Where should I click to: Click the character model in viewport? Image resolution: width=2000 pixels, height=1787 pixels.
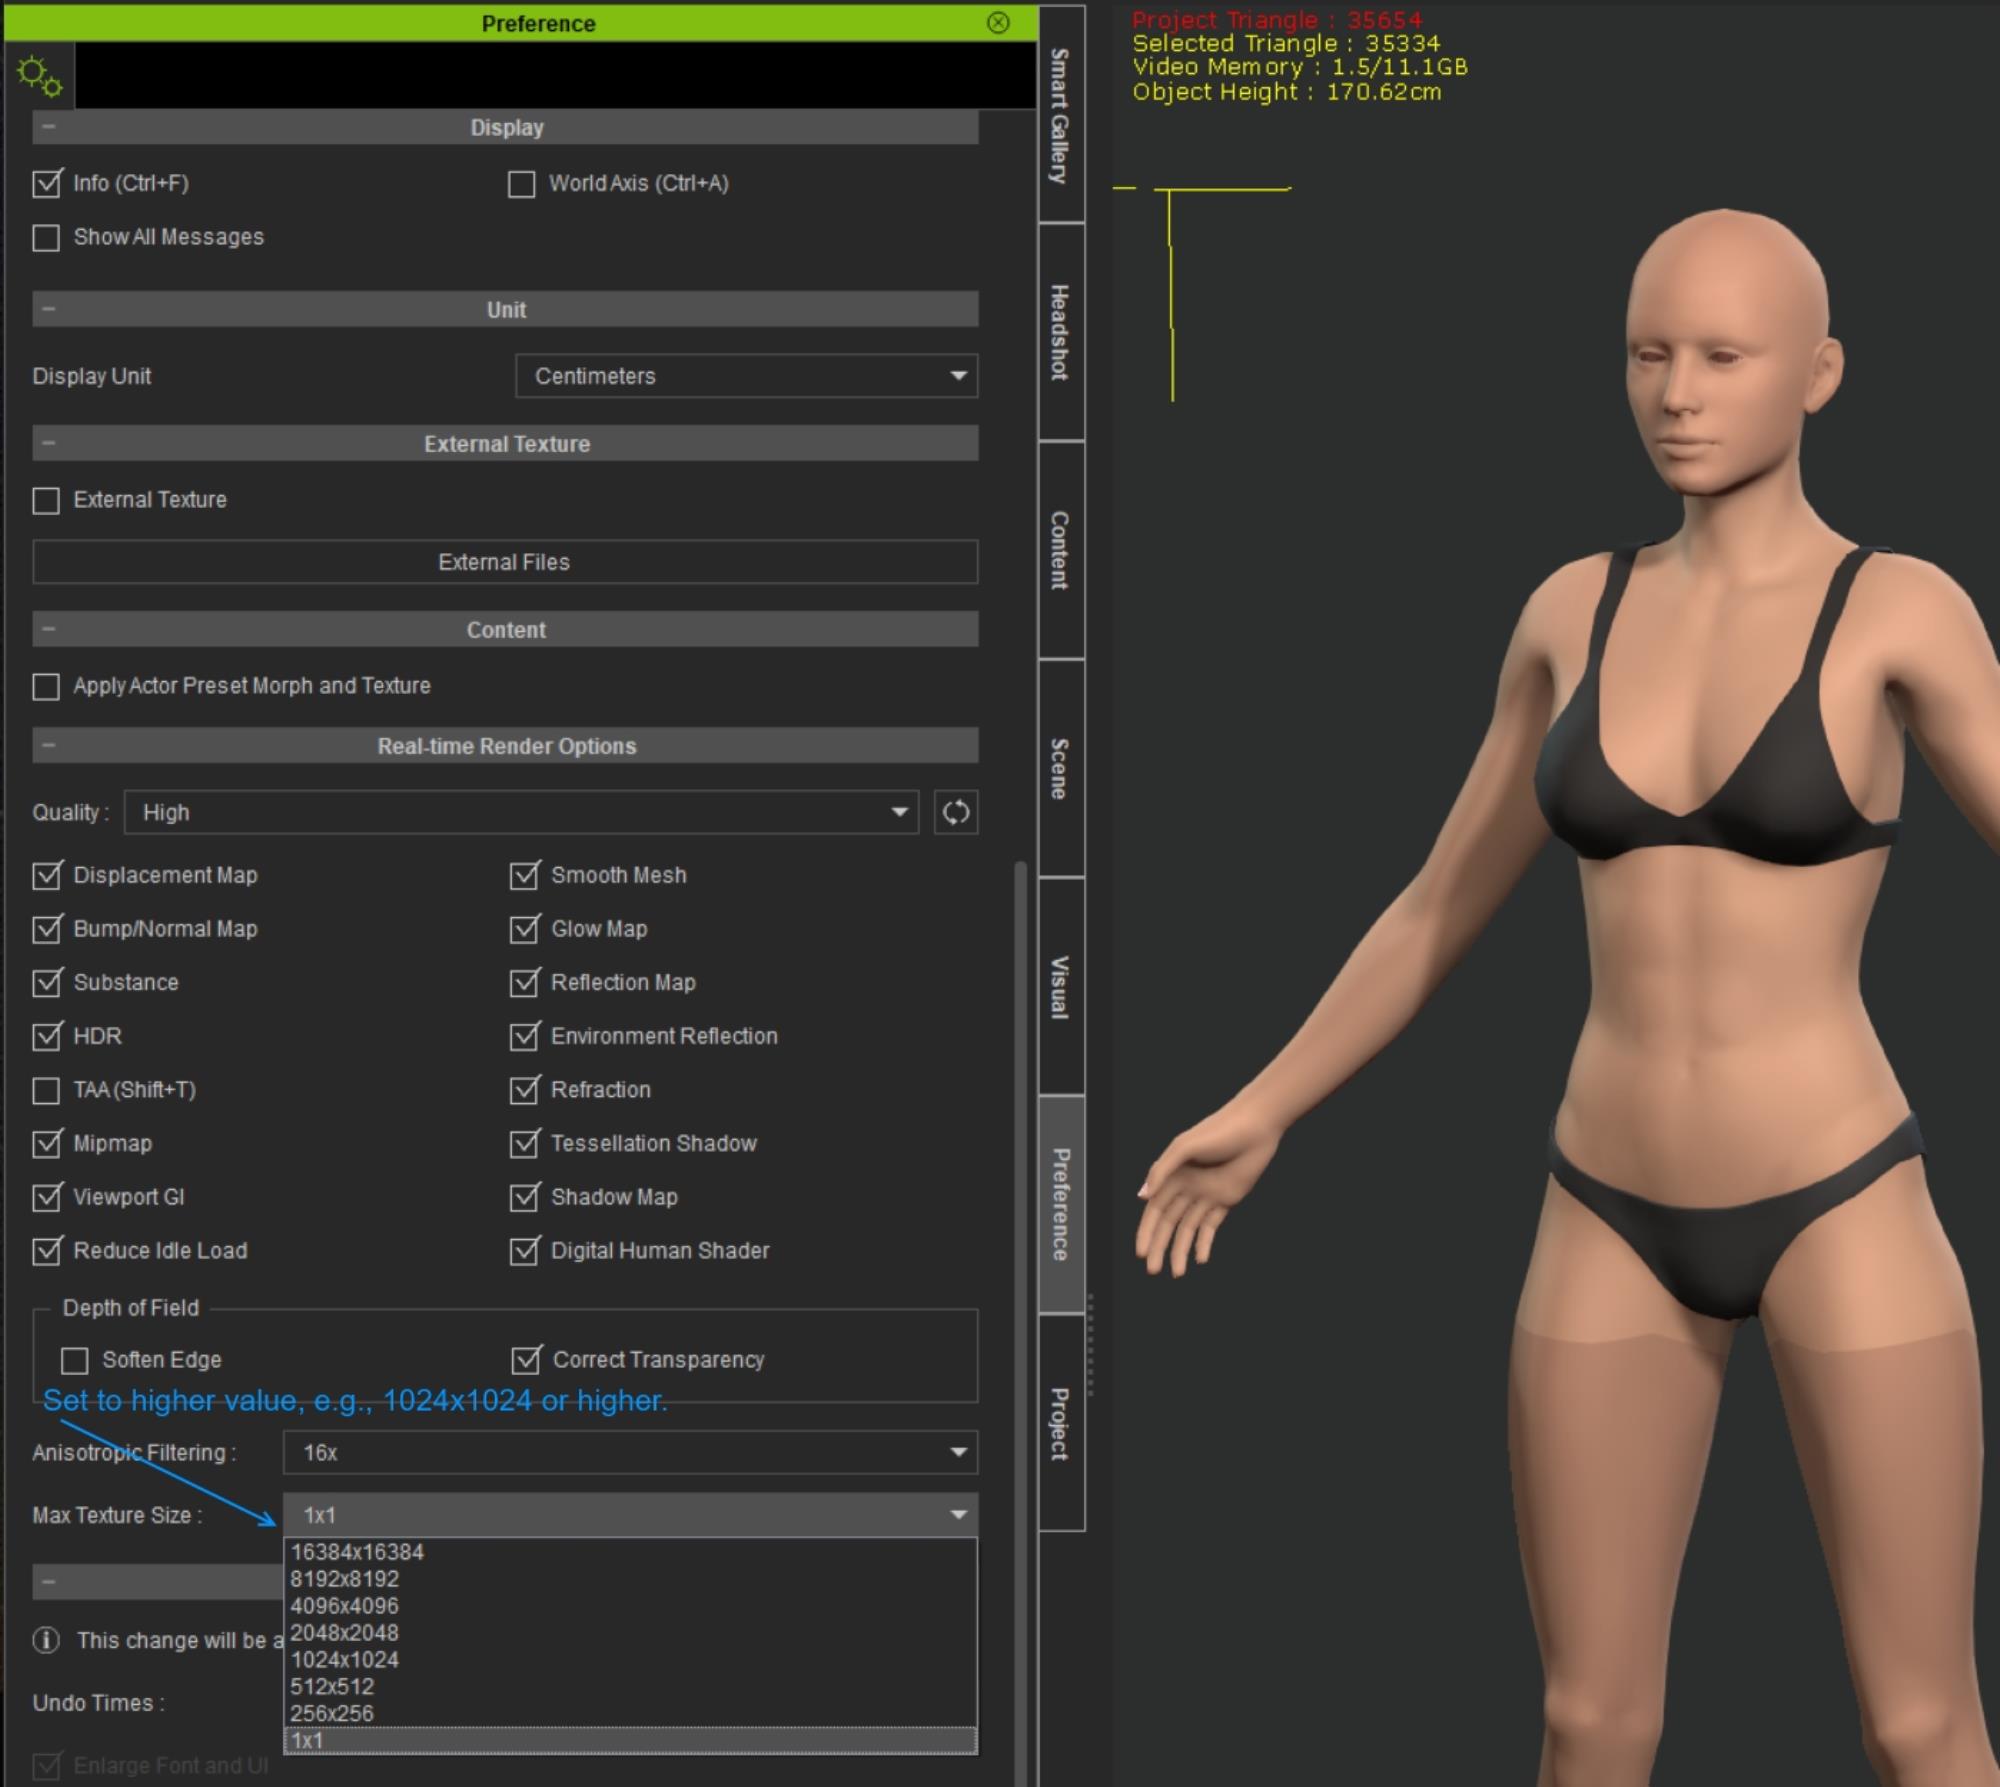click(x=1700, y=1000)
